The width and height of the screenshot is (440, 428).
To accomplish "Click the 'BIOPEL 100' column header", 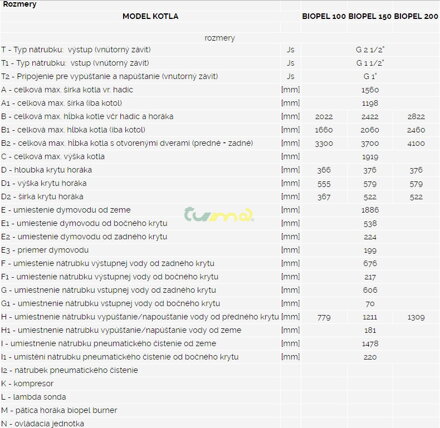I will (x=324, y=16).
